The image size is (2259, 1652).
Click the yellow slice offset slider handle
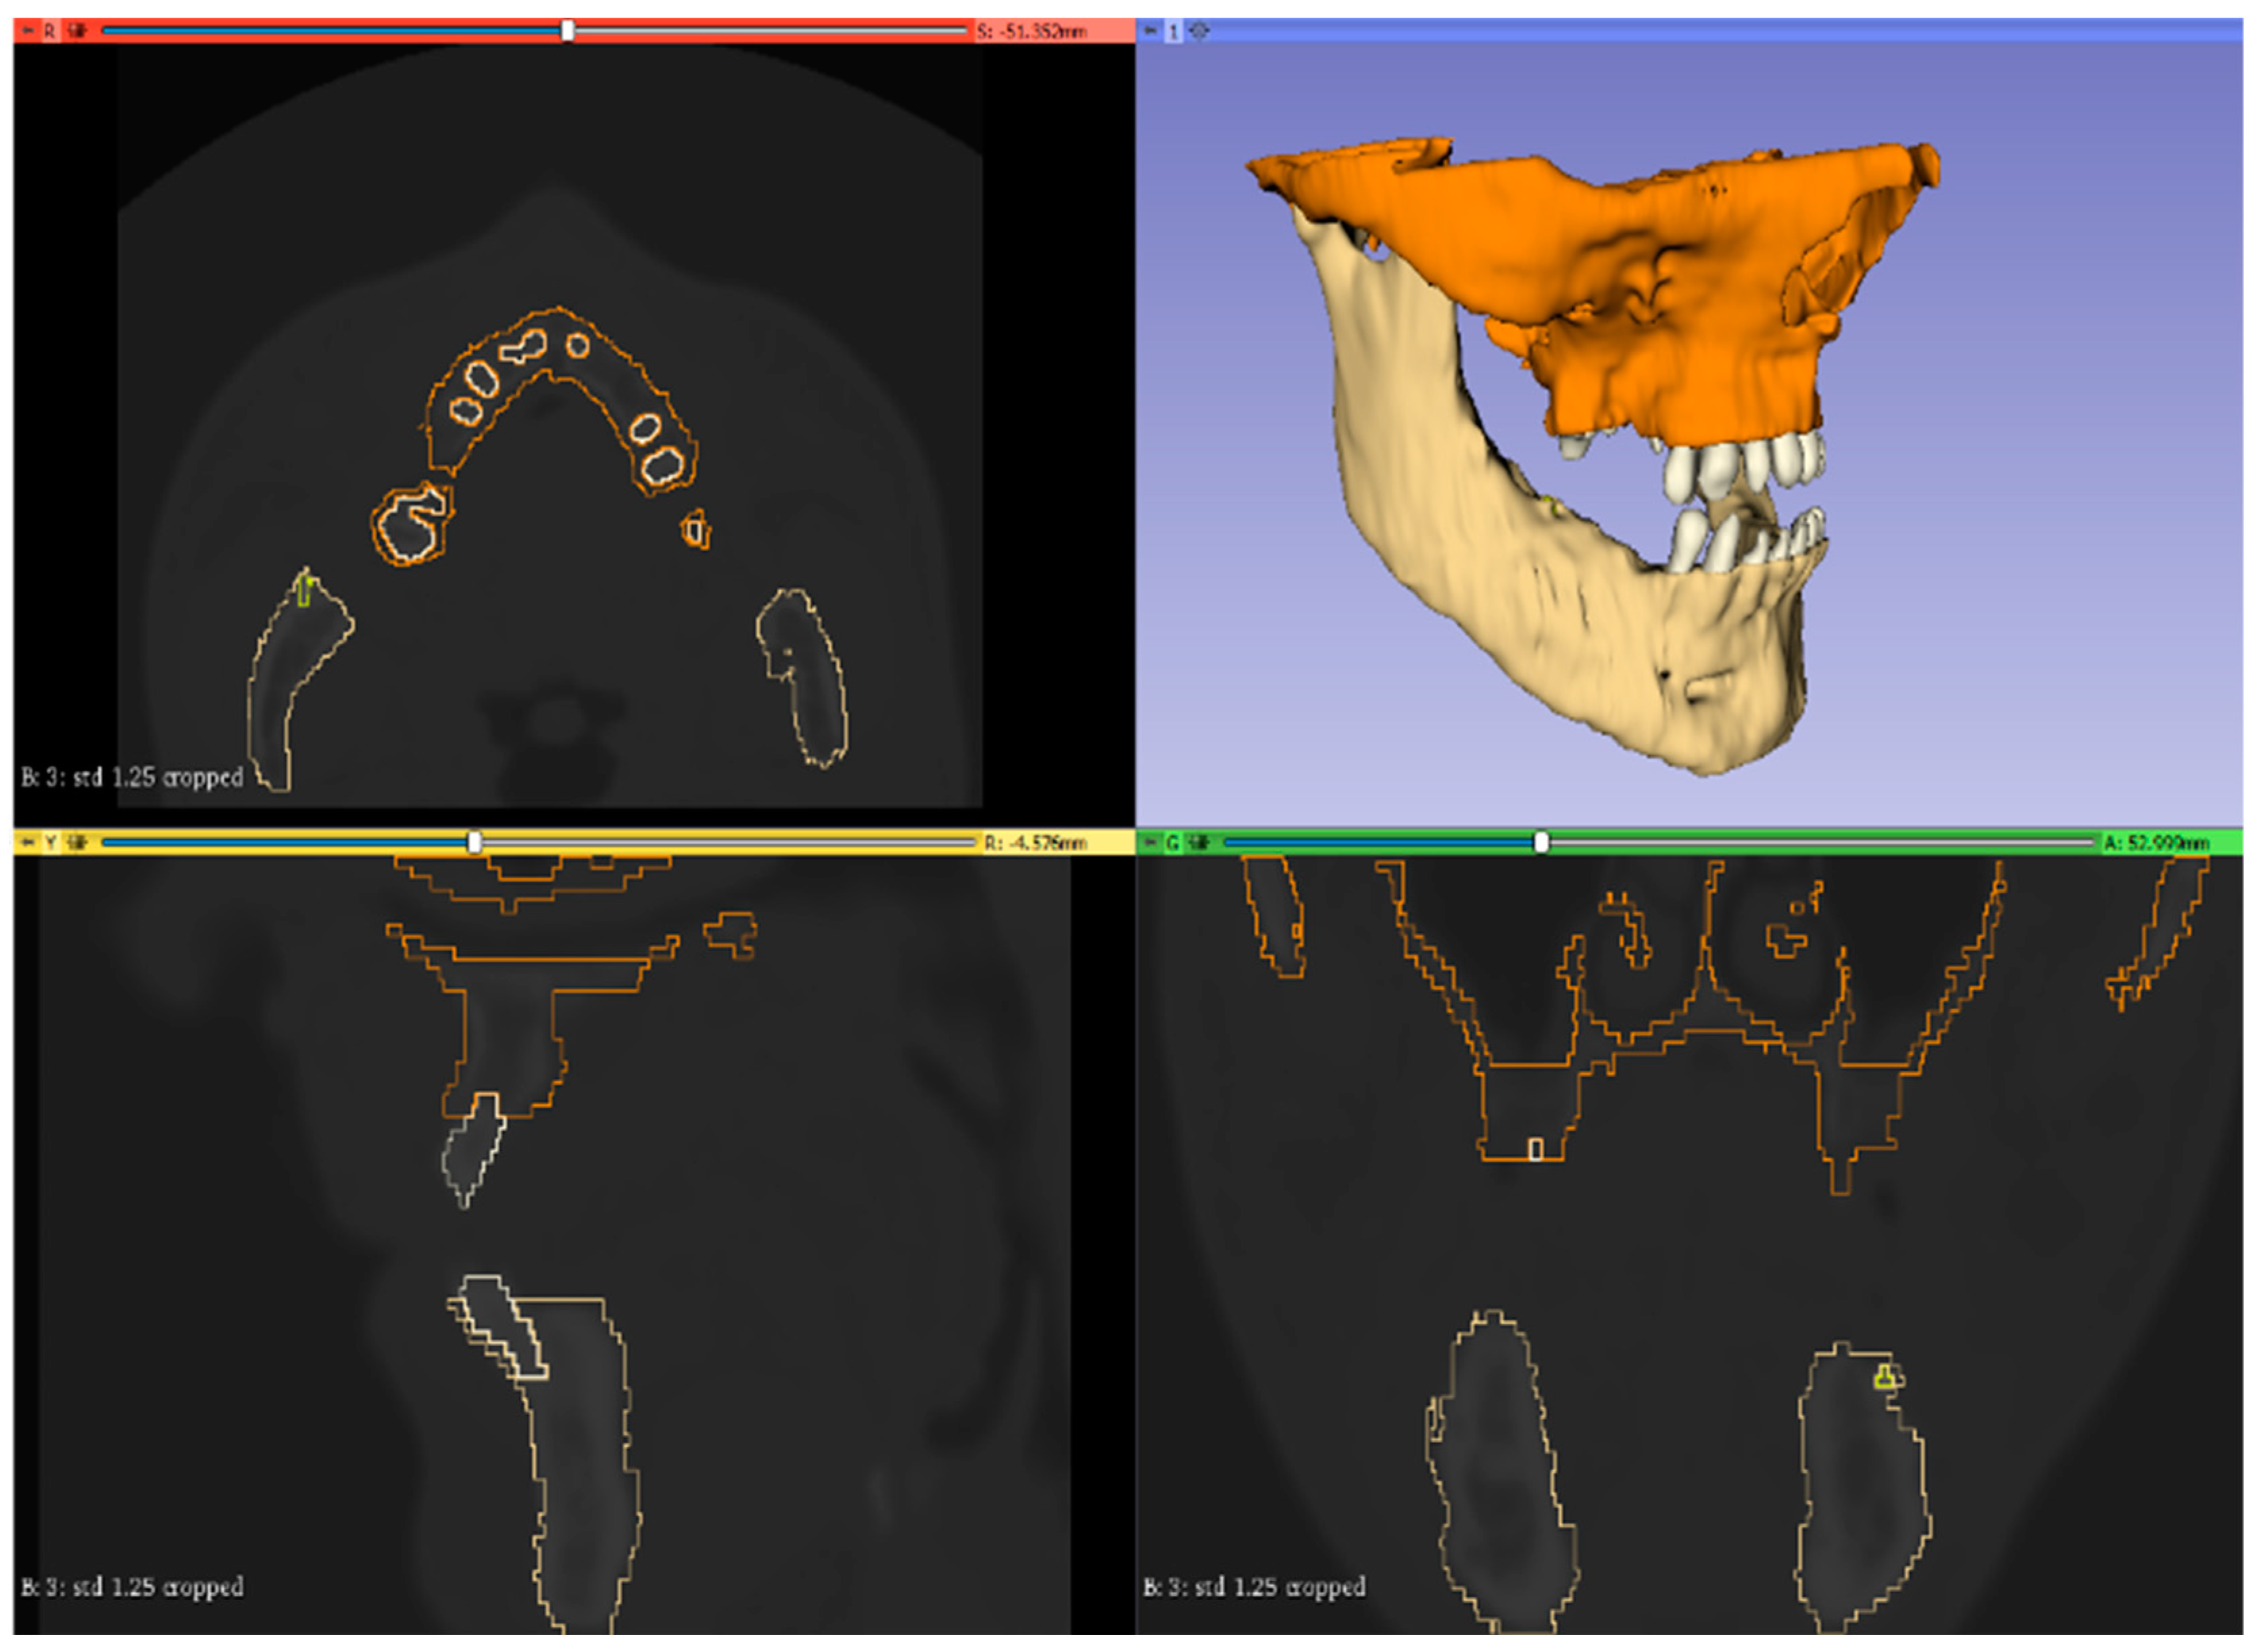tap(475, 843)
